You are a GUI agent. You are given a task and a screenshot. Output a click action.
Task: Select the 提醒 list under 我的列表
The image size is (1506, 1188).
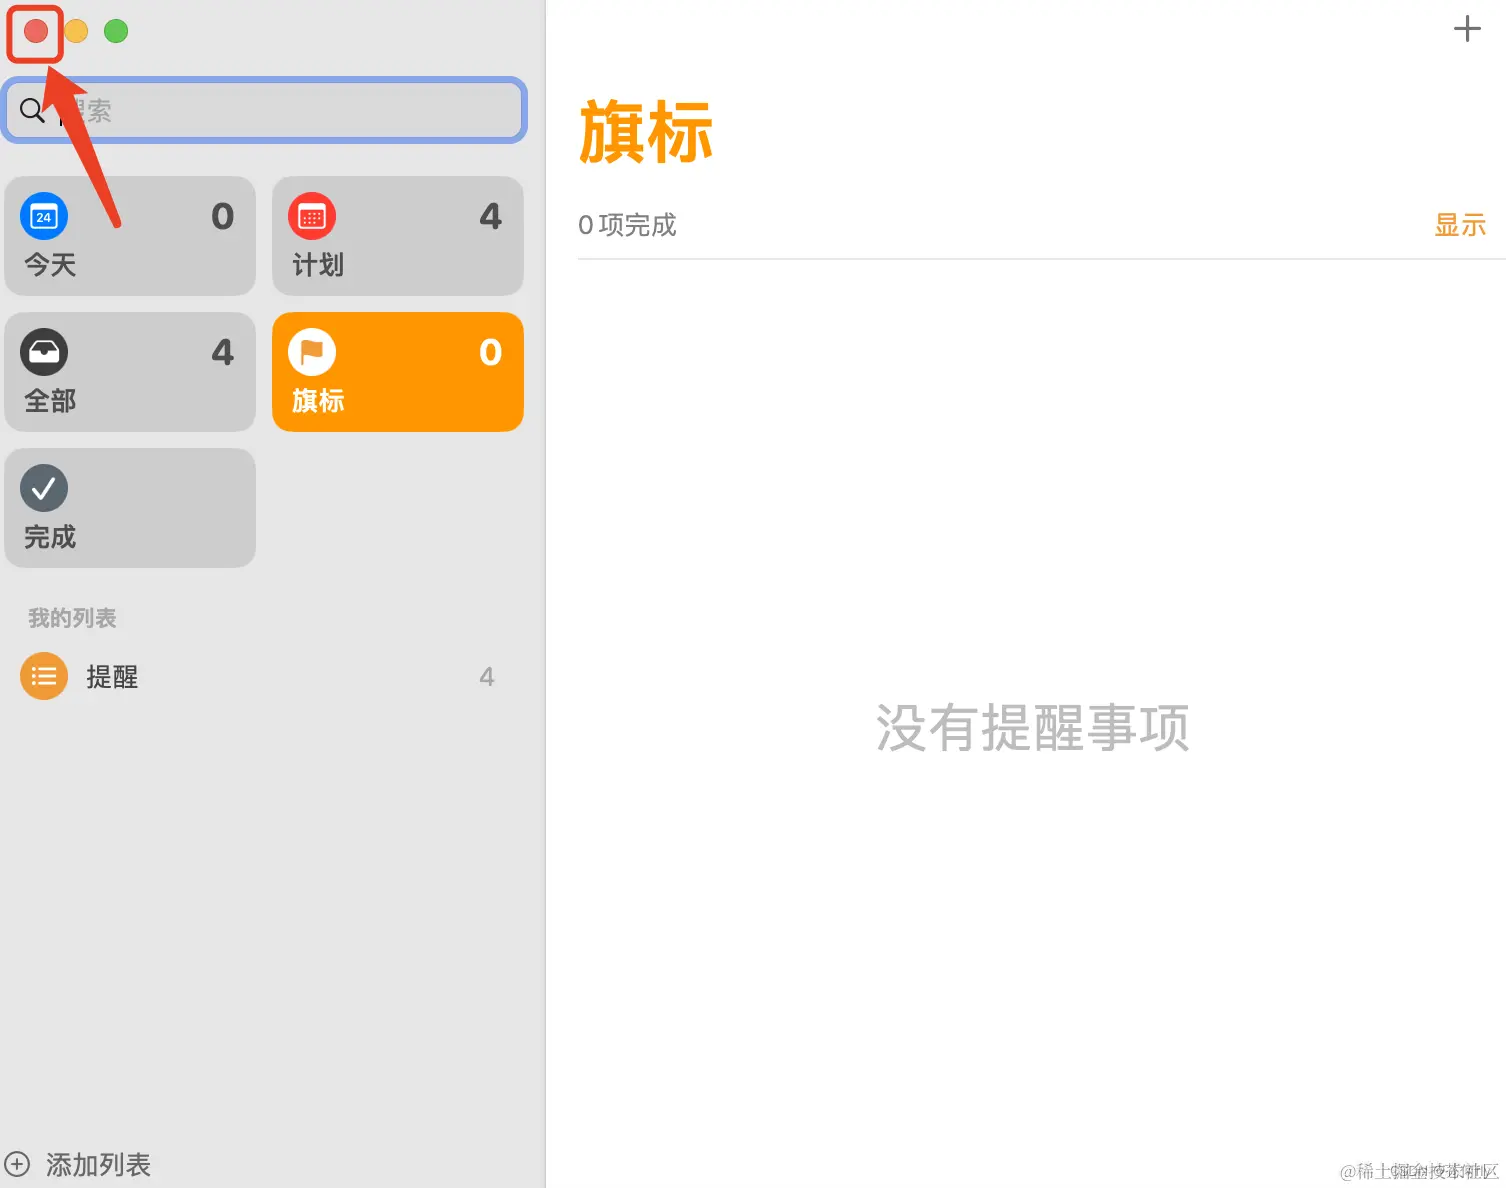[x=112, y=676]
